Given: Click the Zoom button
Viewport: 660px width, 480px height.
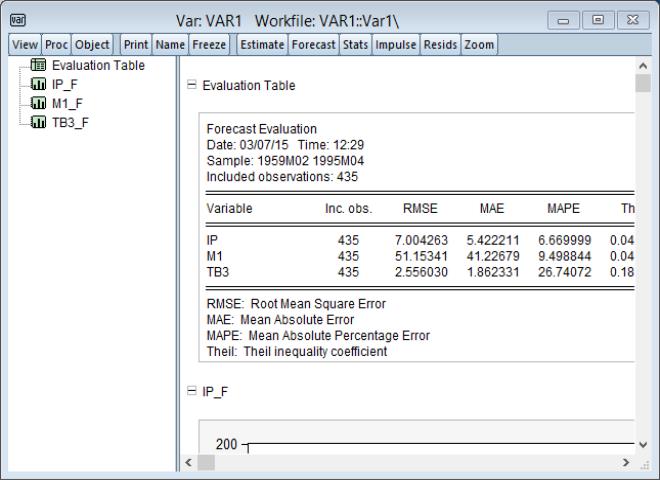Looking at the screenshot, I should point(479,45).
